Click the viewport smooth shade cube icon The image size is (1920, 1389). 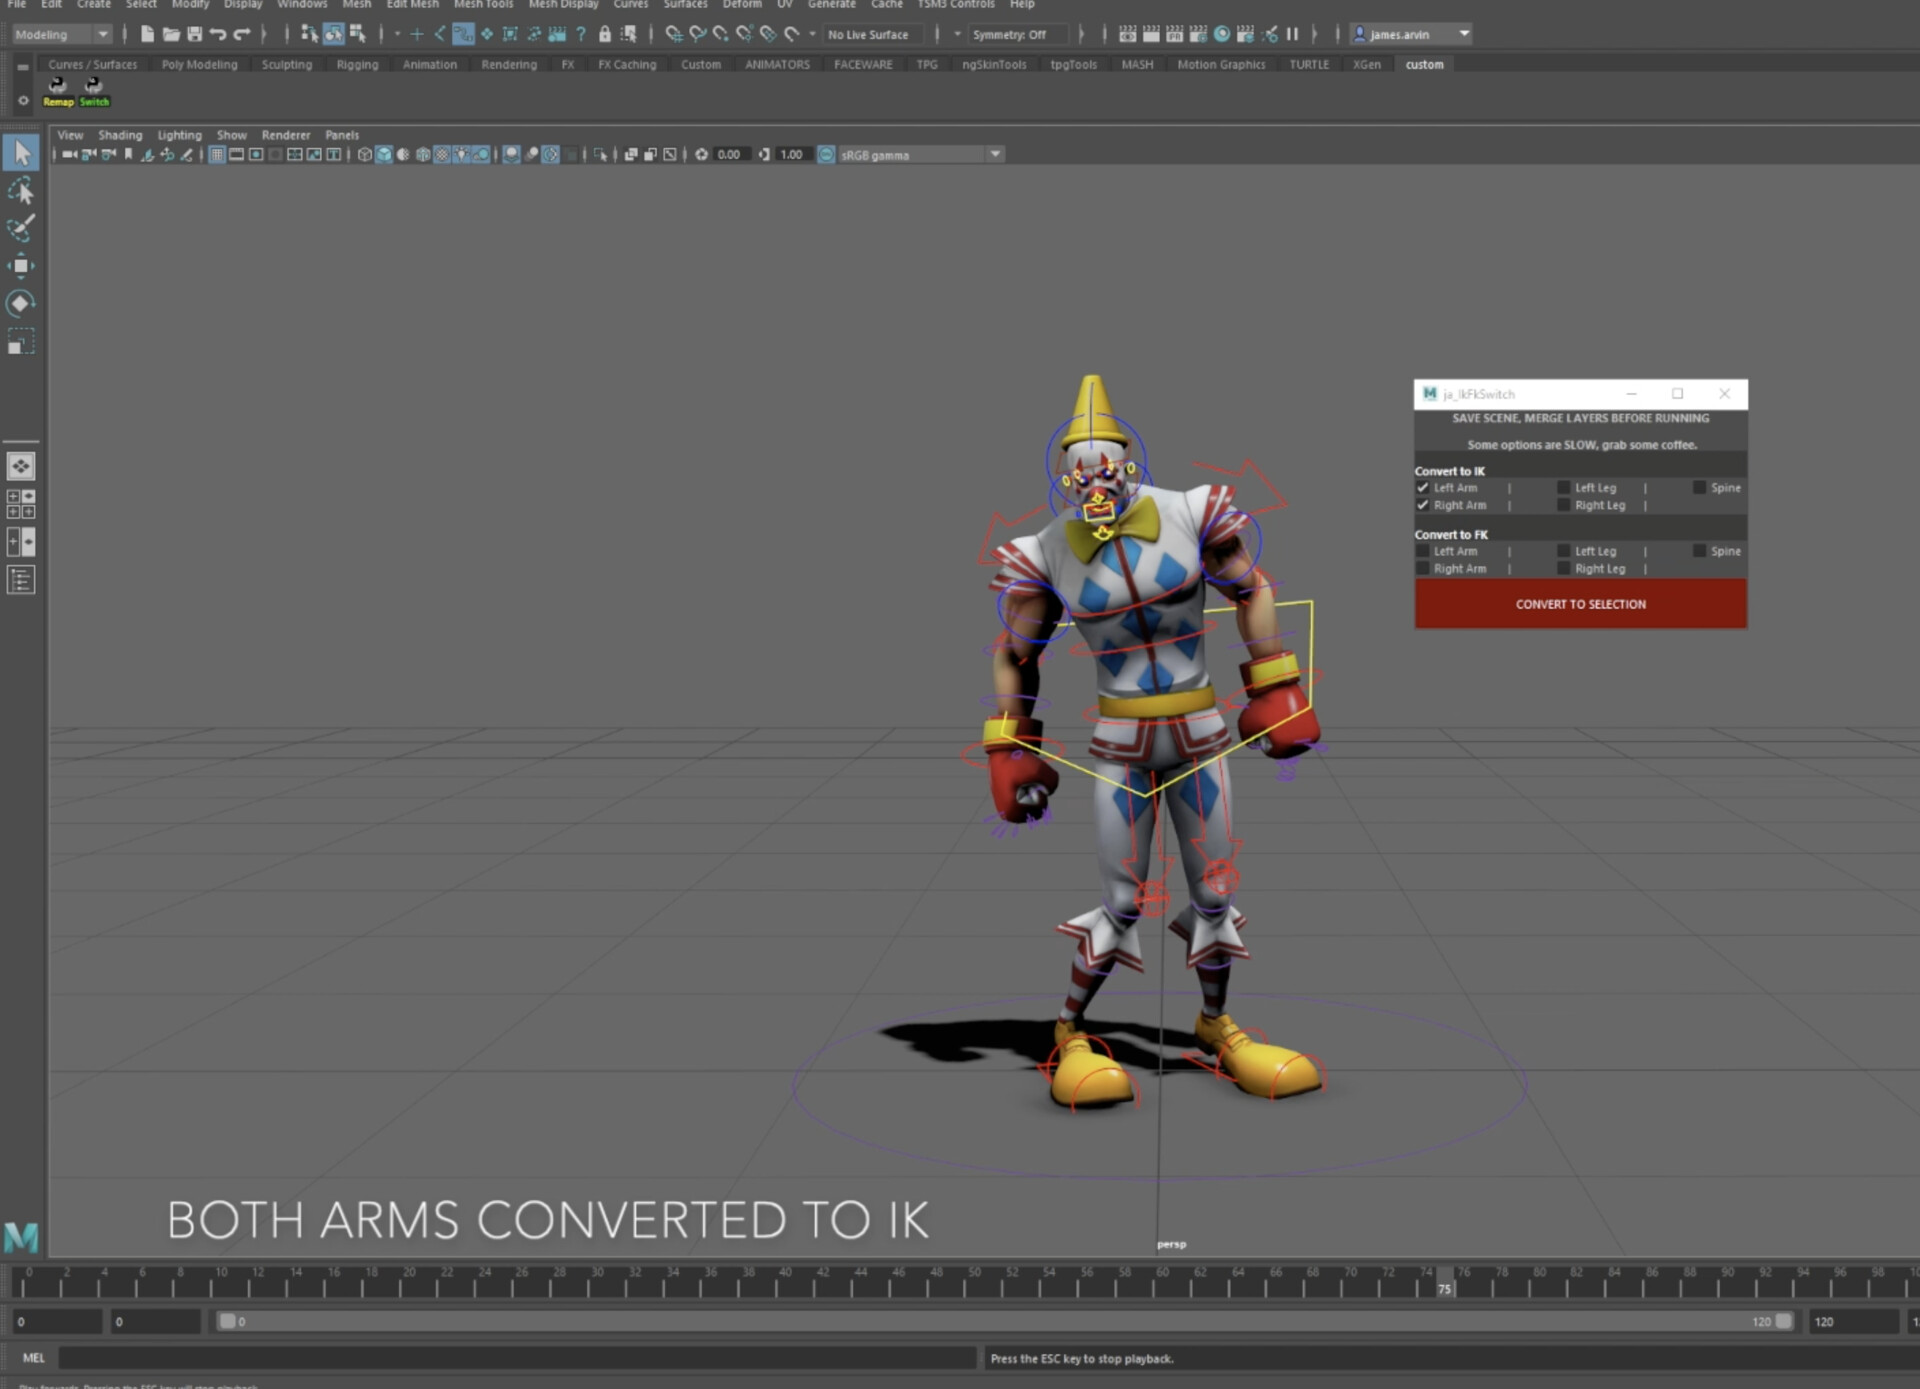tap(384, 155)
